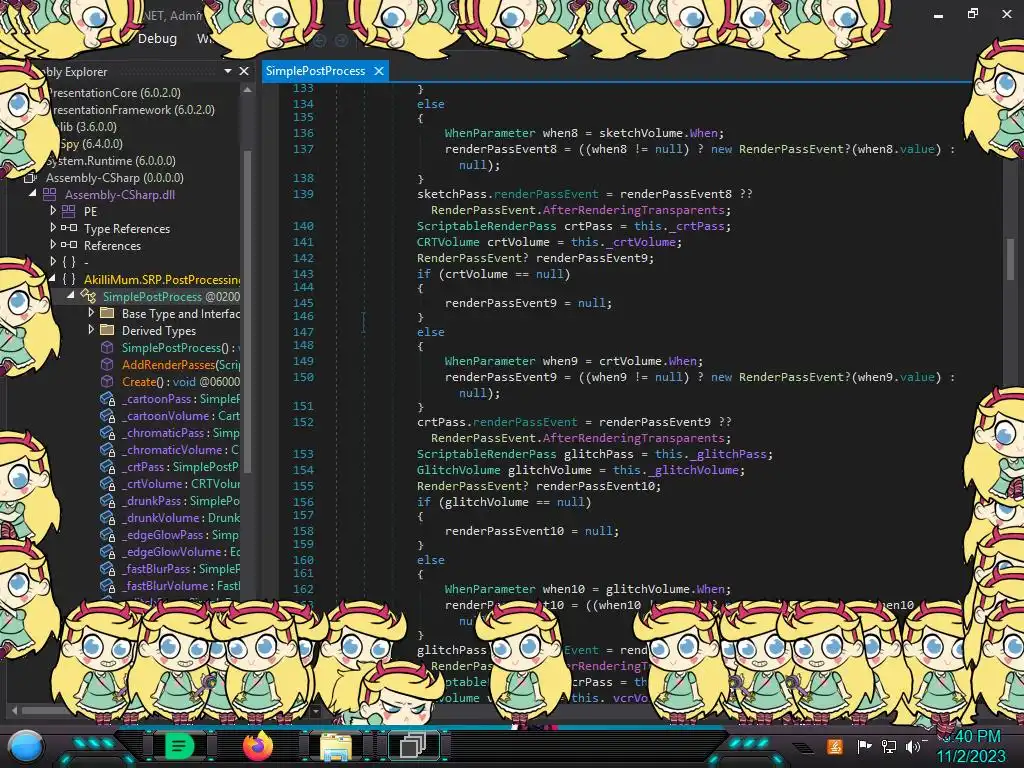Open the green notes app in taskbar
Image resolution: width=1024 pixels, height=768 pixels.
pyautogui.click(x=179, y=746)
